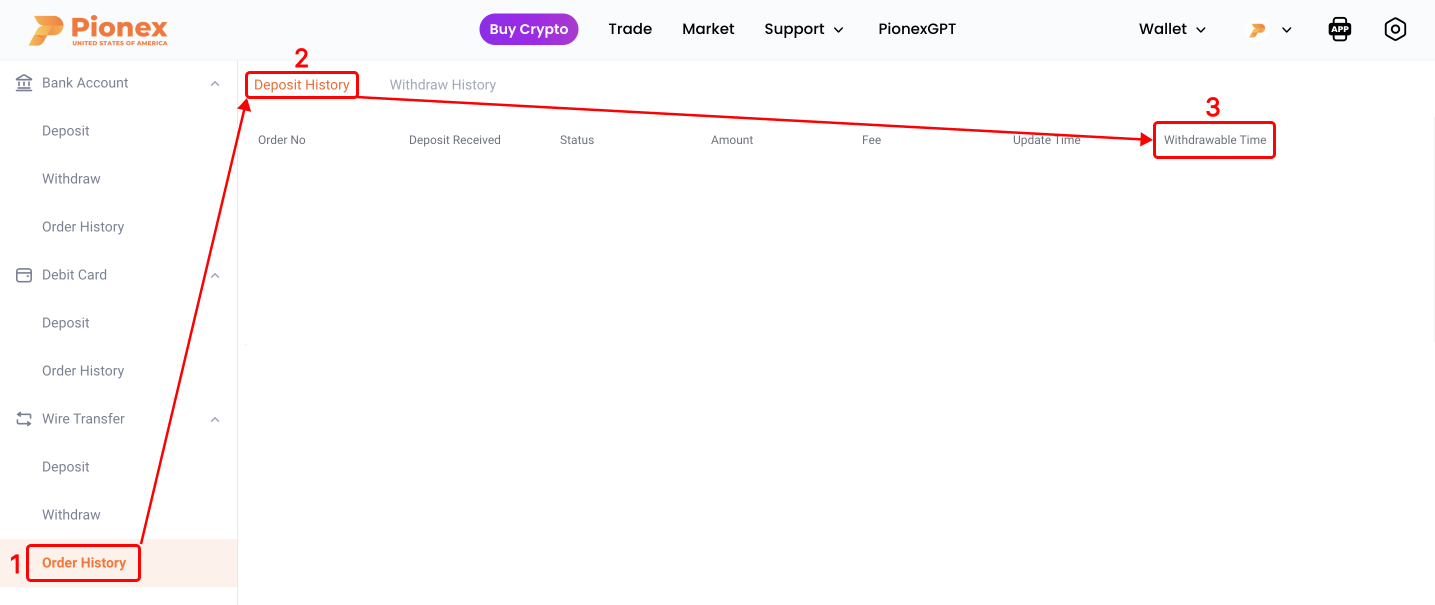Open the APP download icon
Image resolution: width=1435 pixels, height=605 pixels.
click(x=1339, y=29)
